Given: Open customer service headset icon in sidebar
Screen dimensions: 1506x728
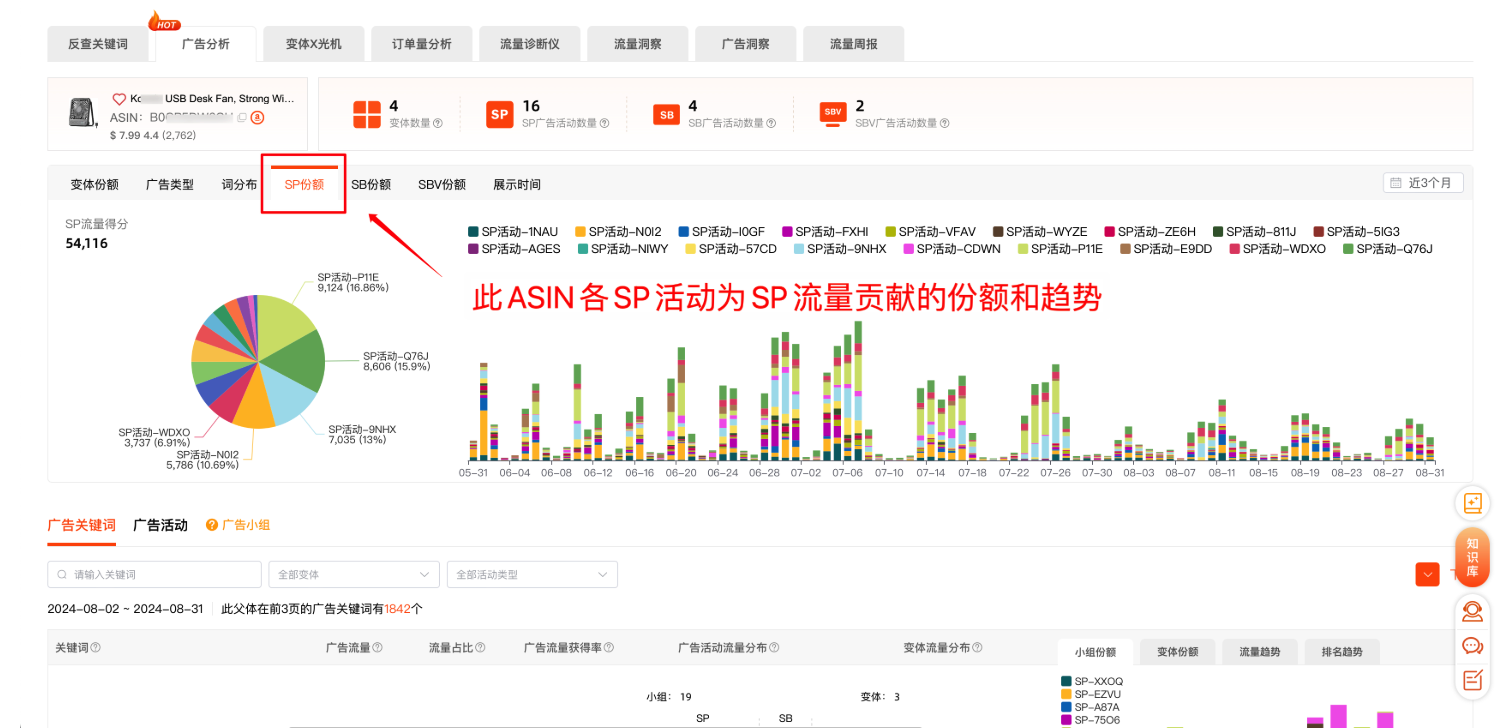Looking at the screenshot, I should (x=1472, y=610).
